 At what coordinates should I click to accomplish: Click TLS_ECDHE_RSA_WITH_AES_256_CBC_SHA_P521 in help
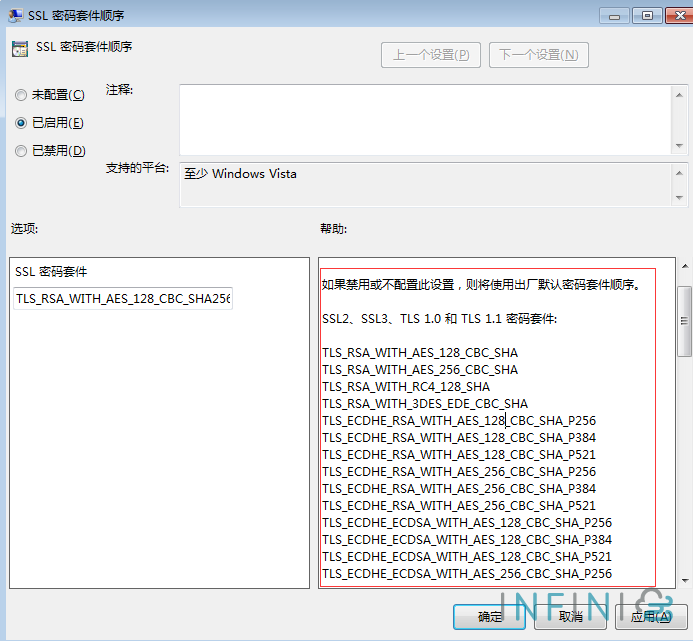[x=459, y=505]
